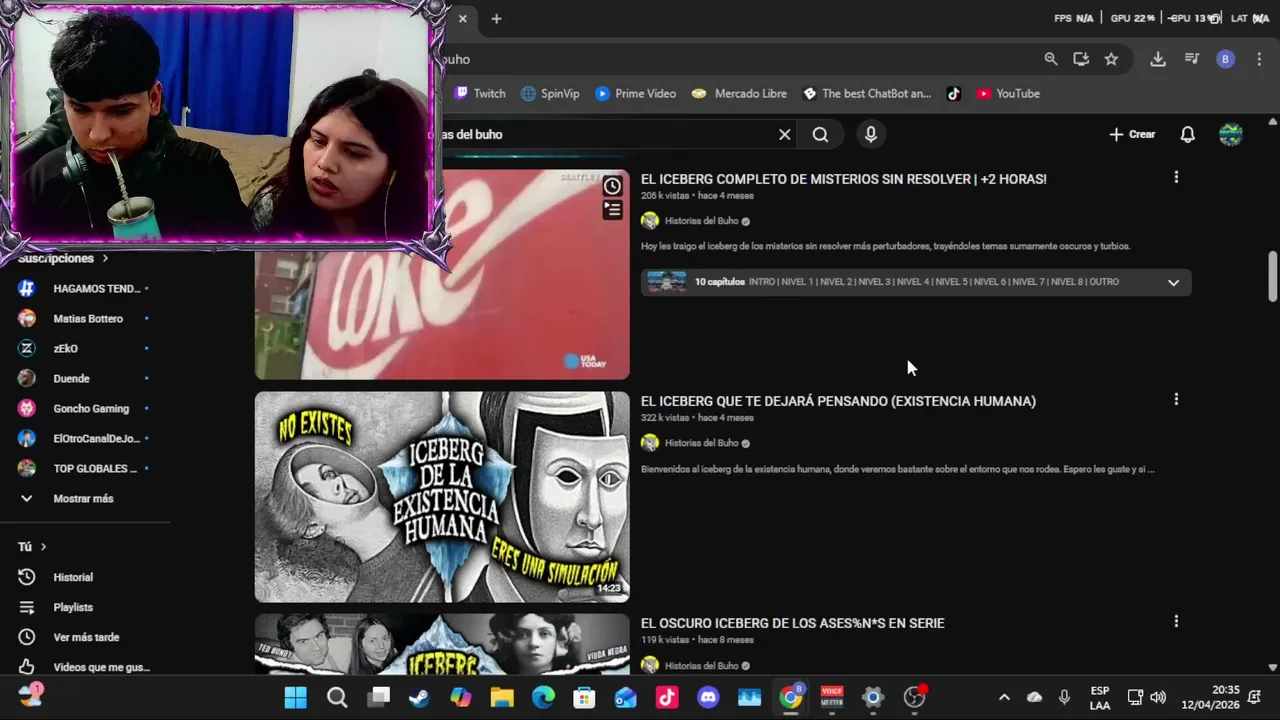Launch Steam from taskbar
Viewport: 1280px width, 720px height.
[419, 697]
